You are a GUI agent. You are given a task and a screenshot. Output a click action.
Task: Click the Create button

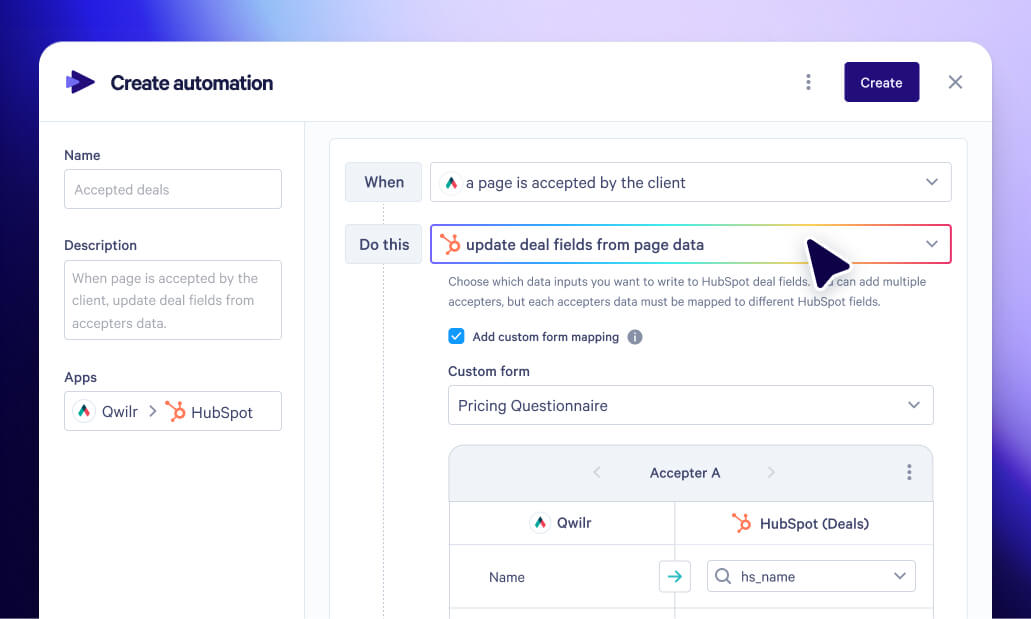[x=882, y=82]
